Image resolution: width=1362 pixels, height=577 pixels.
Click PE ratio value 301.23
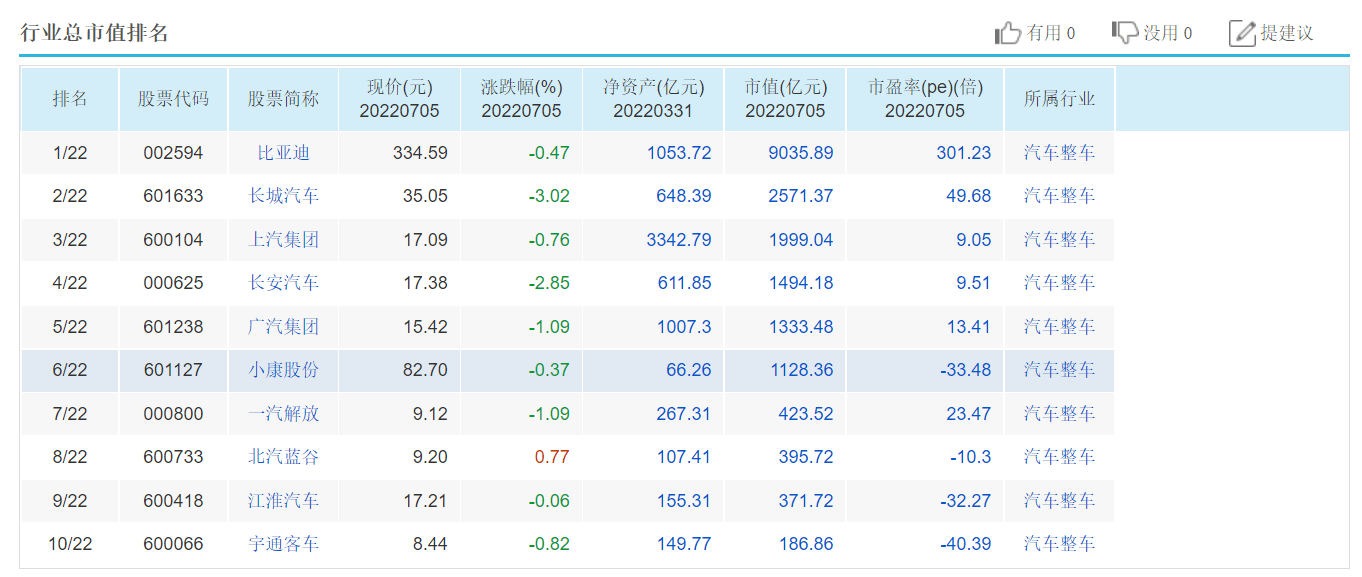pos(964,153)
